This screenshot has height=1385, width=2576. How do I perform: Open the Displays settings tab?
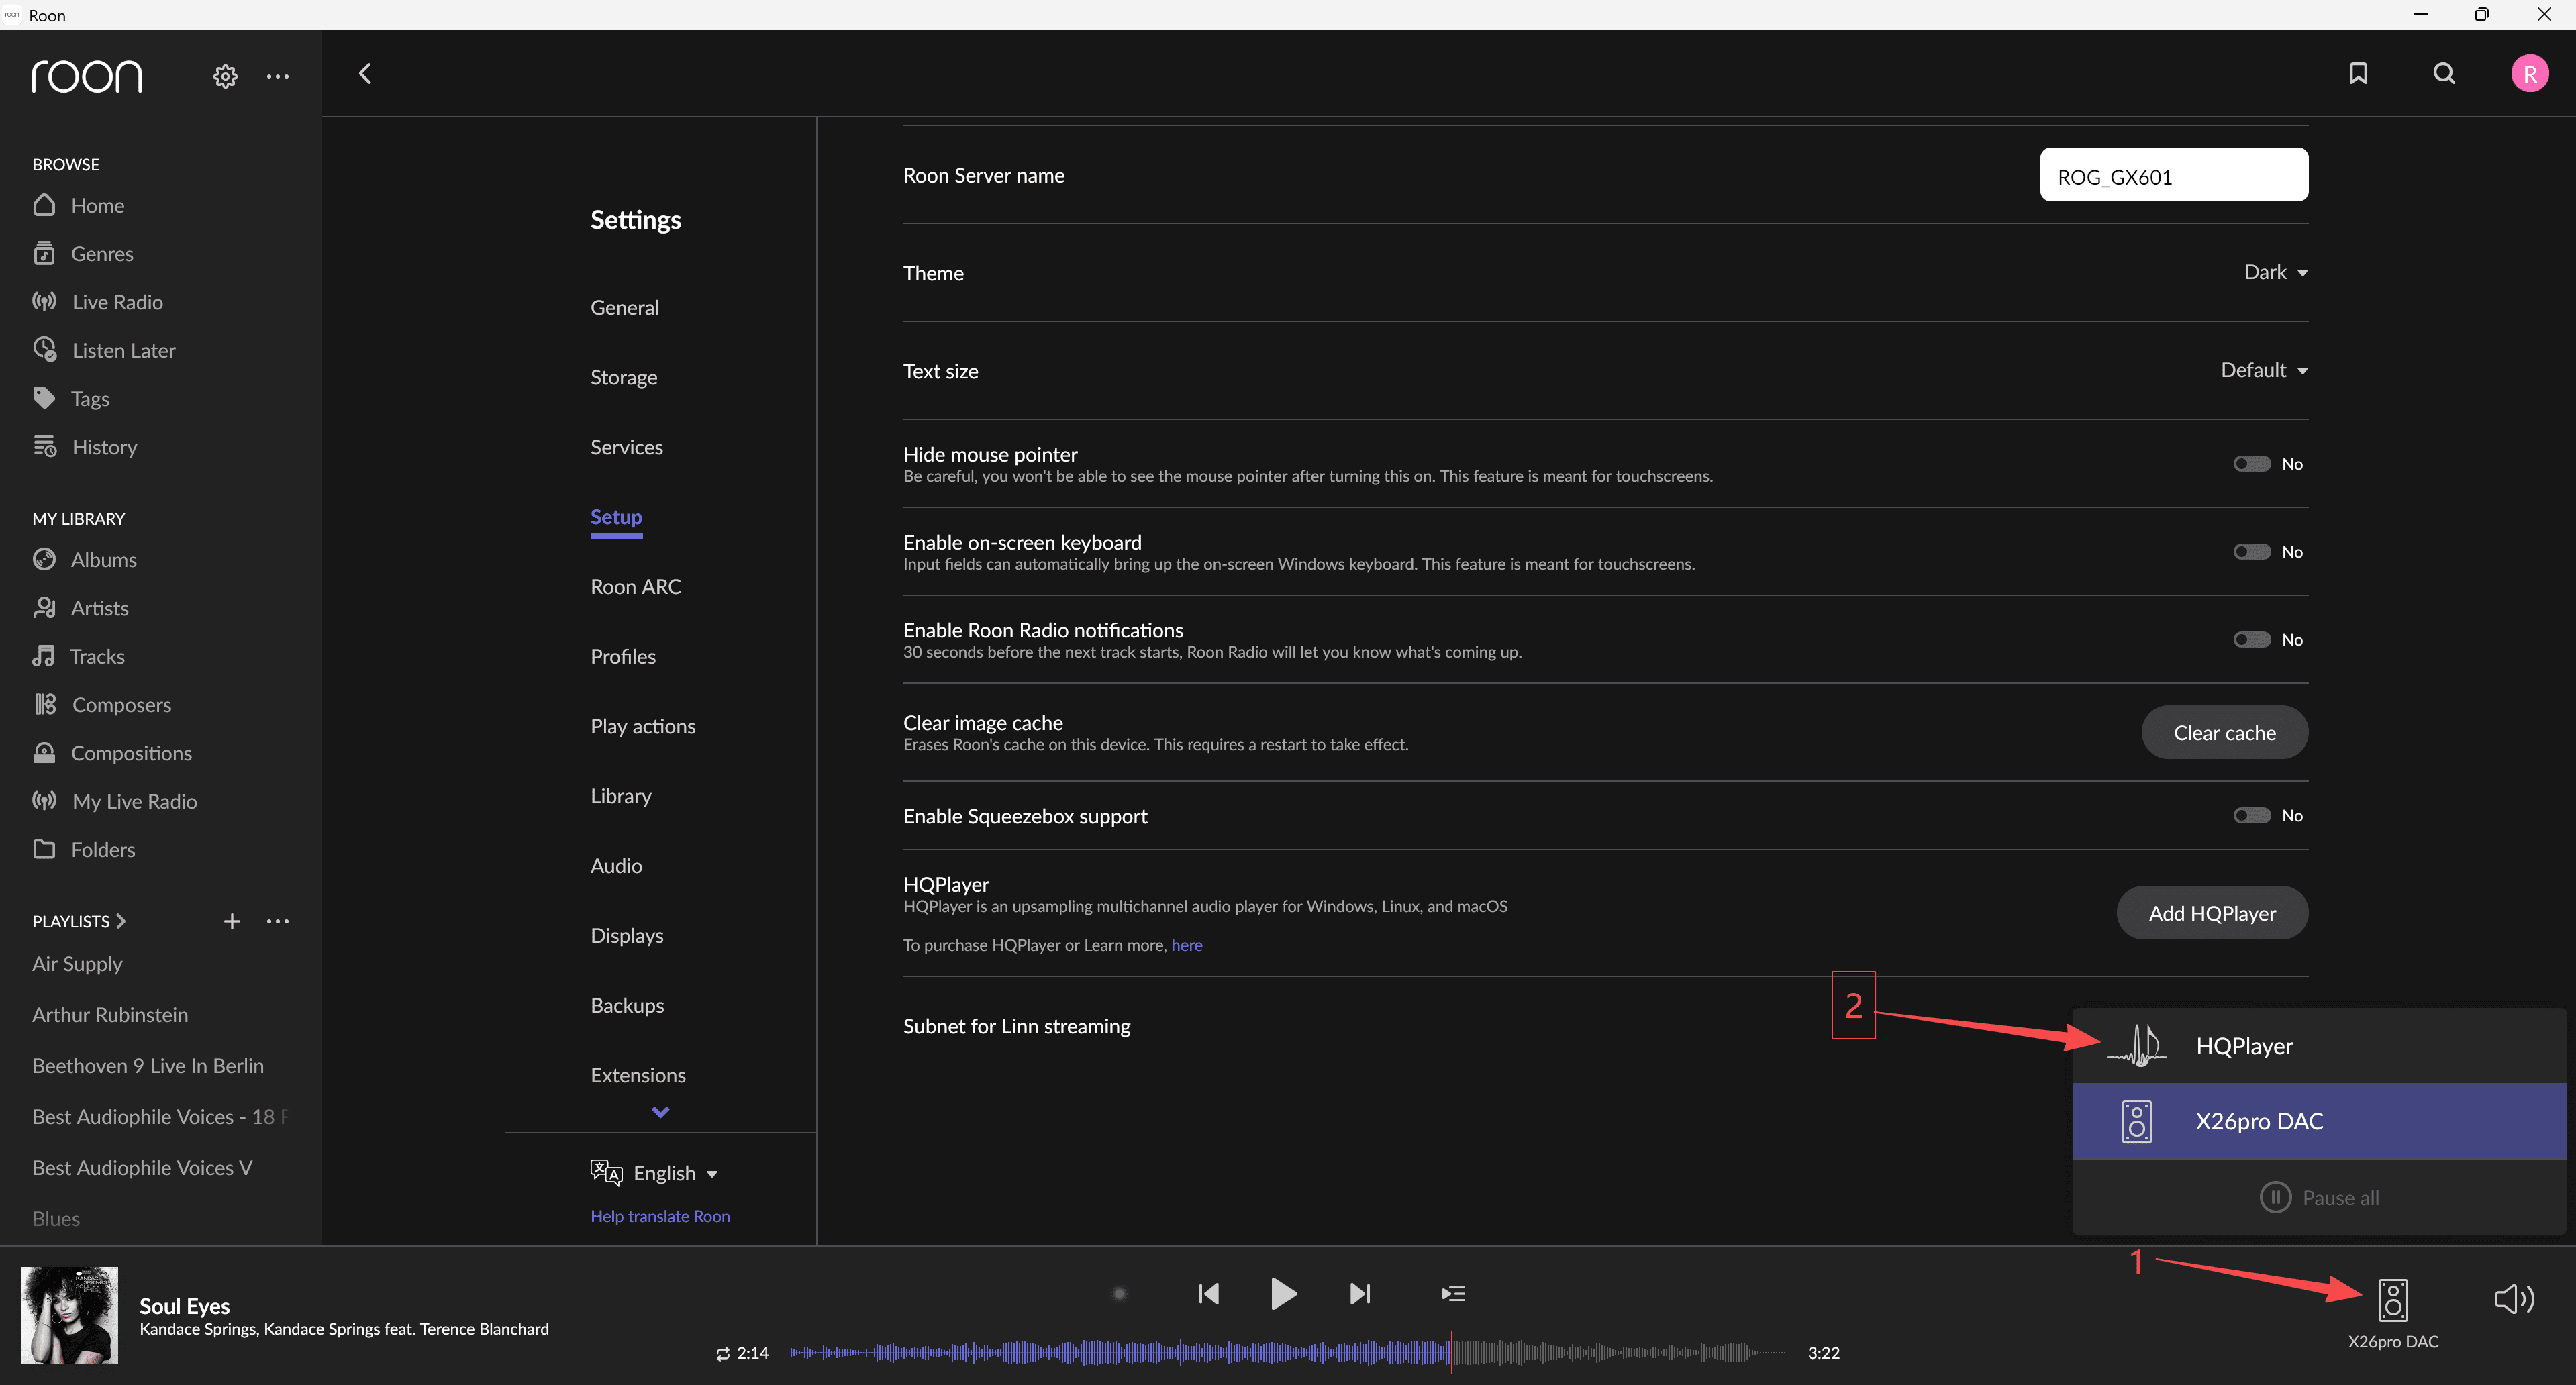[x=627, y=935]
